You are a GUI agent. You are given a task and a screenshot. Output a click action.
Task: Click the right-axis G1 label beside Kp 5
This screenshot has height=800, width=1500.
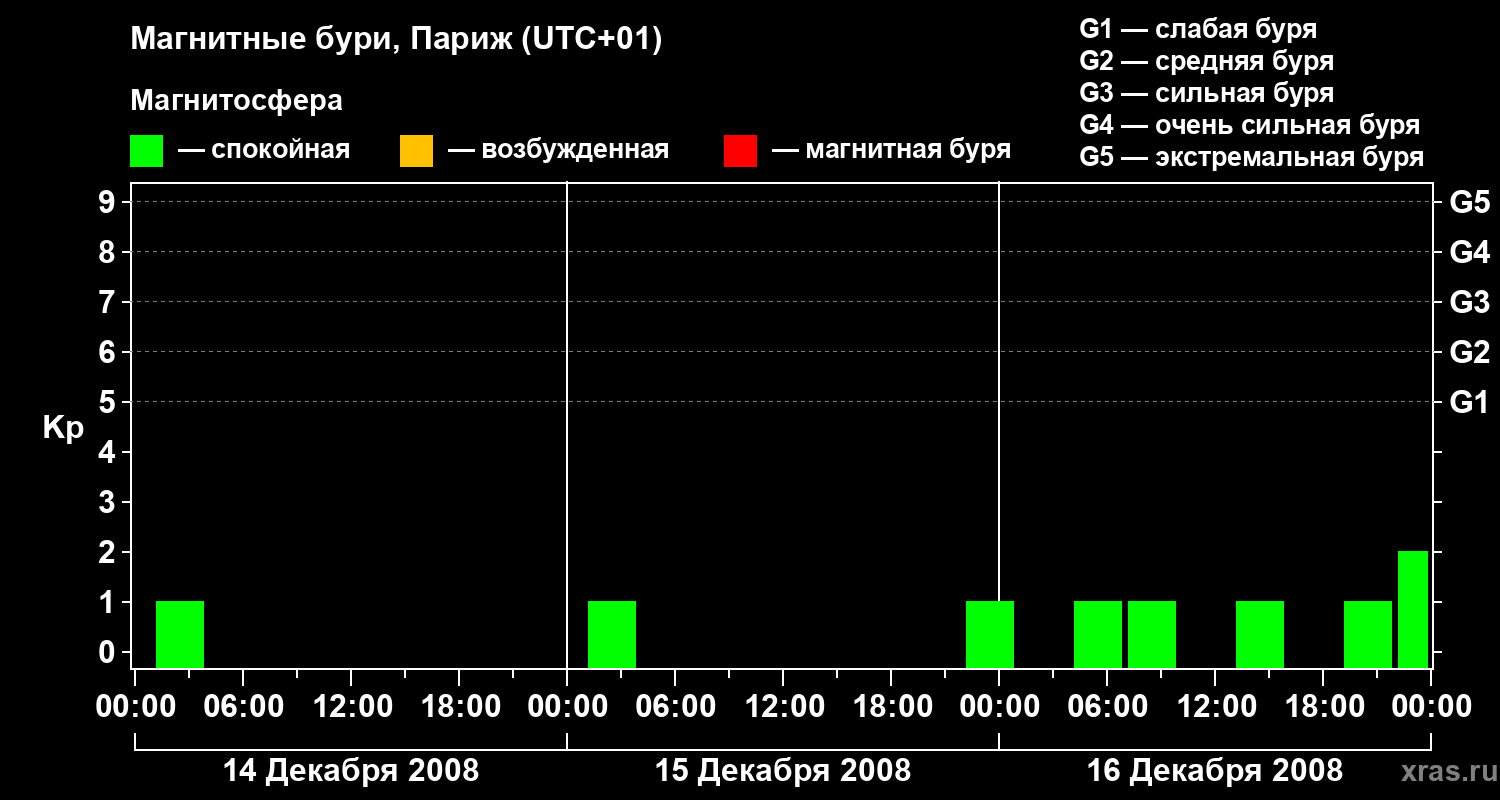1469,402
